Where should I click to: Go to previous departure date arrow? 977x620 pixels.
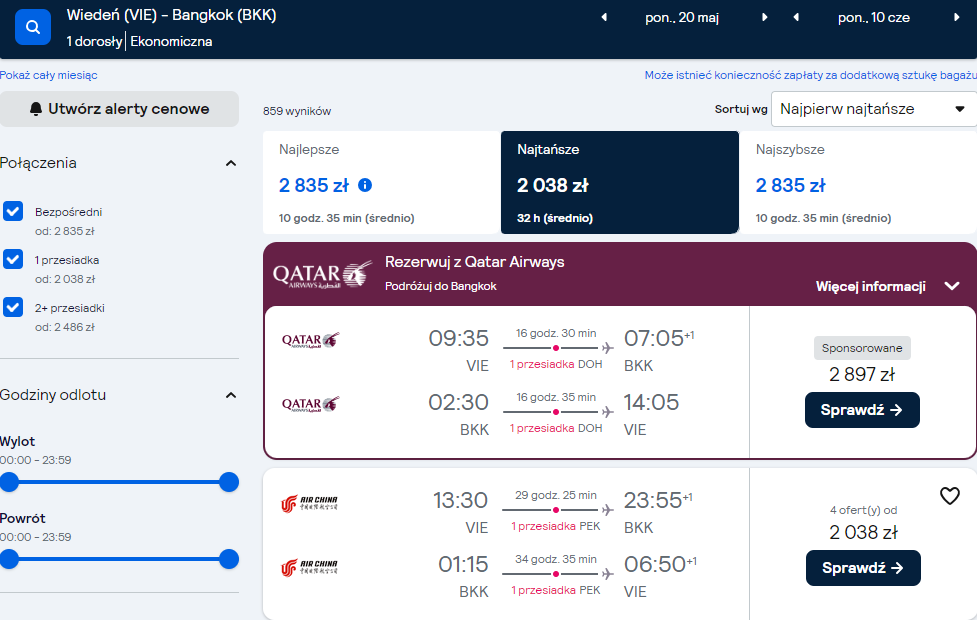[x=604, y=17]
